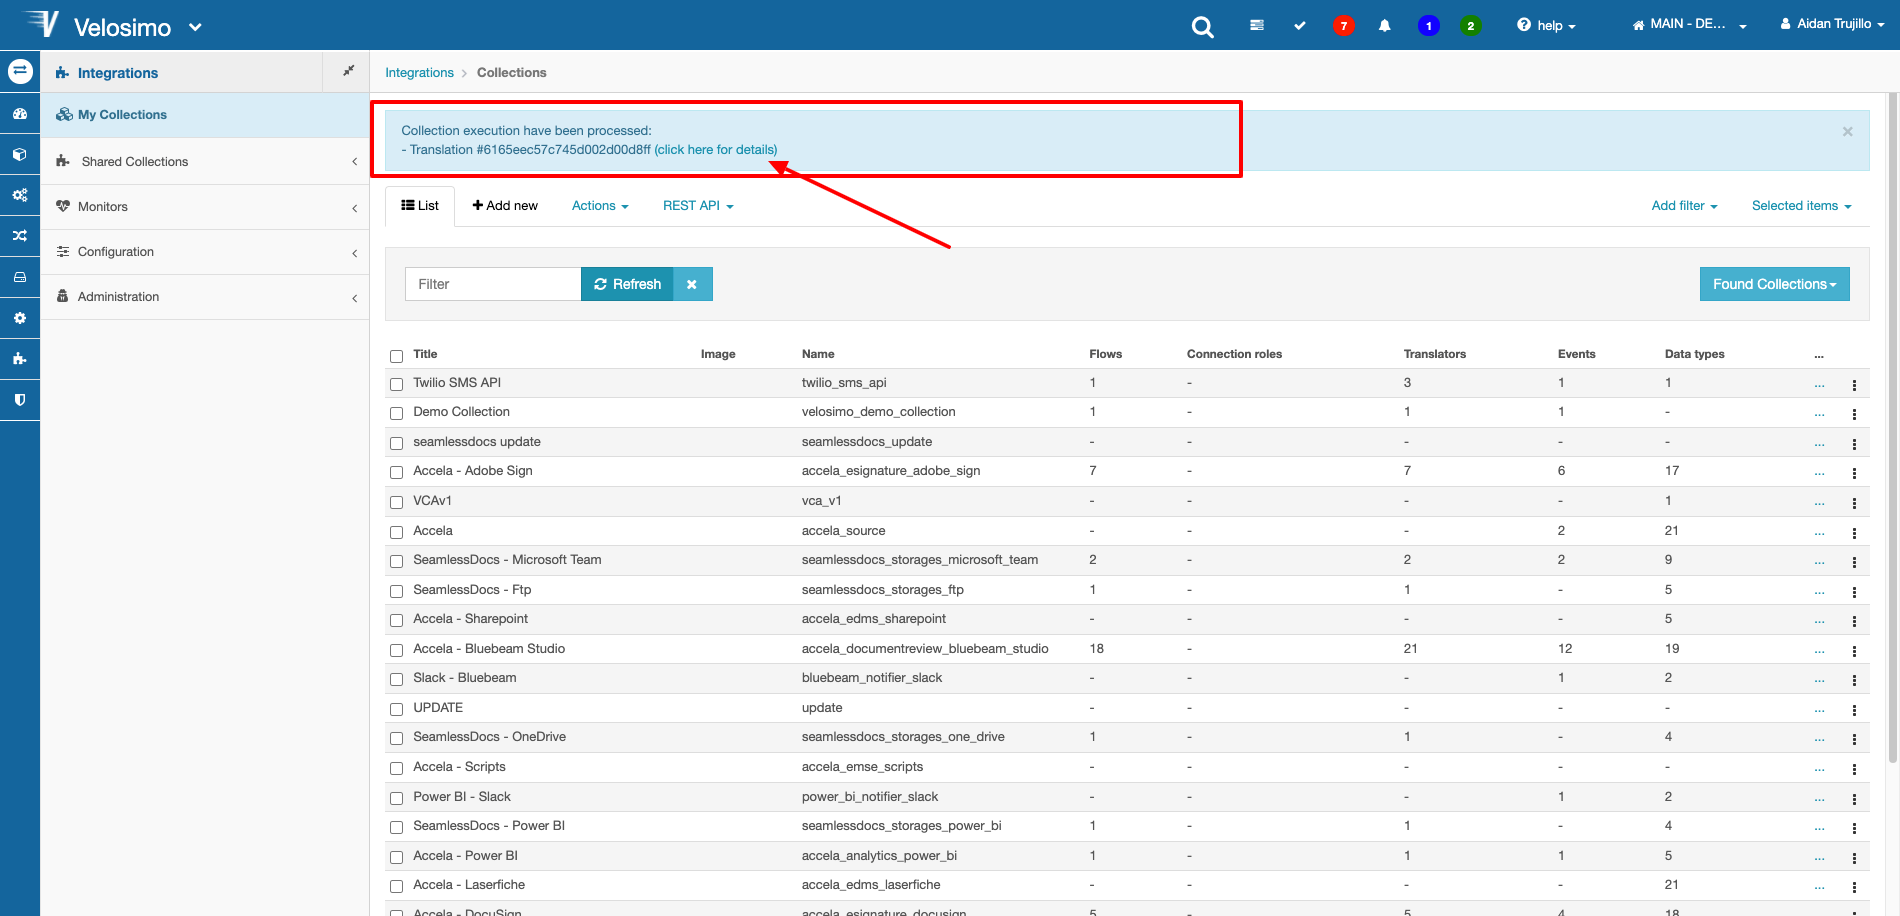
Task: Check the Power BI - Slack row
Action: 396,798
